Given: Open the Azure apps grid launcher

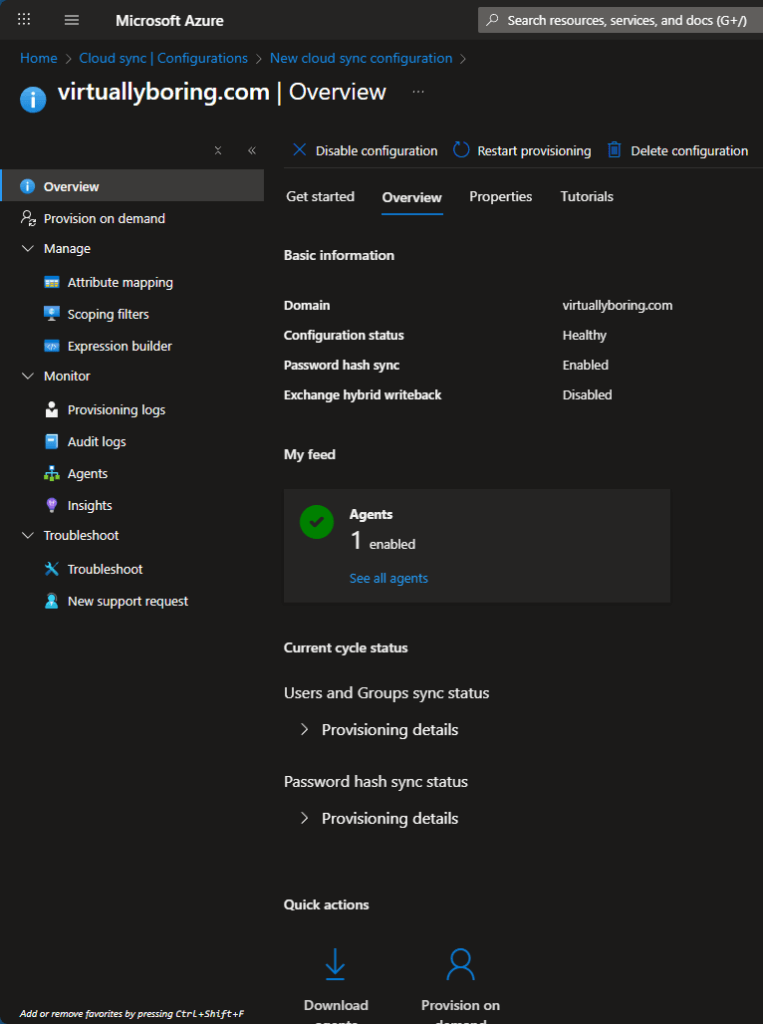Looking at the screenshot, I should 24,20.
